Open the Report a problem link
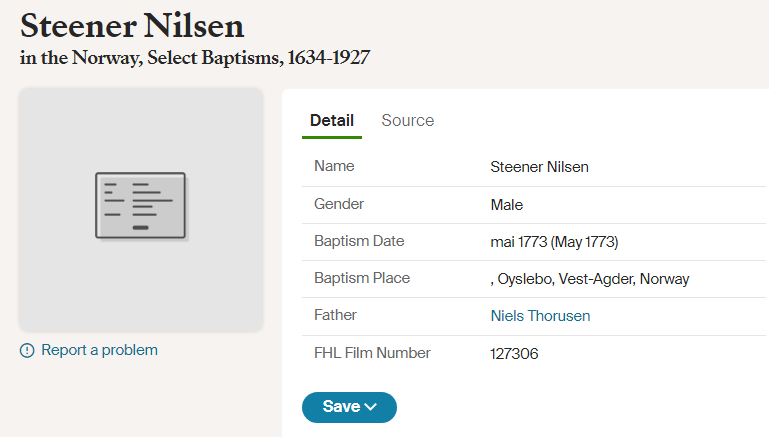 (100, 350)
